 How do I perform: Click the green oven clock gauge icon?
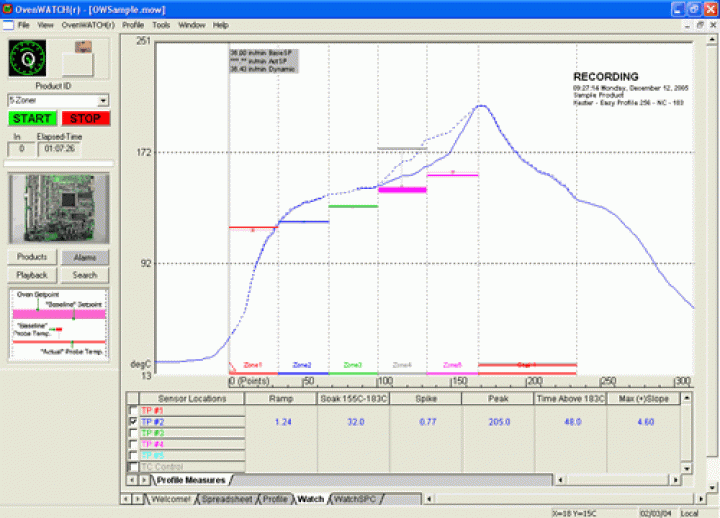pos(28,58)
